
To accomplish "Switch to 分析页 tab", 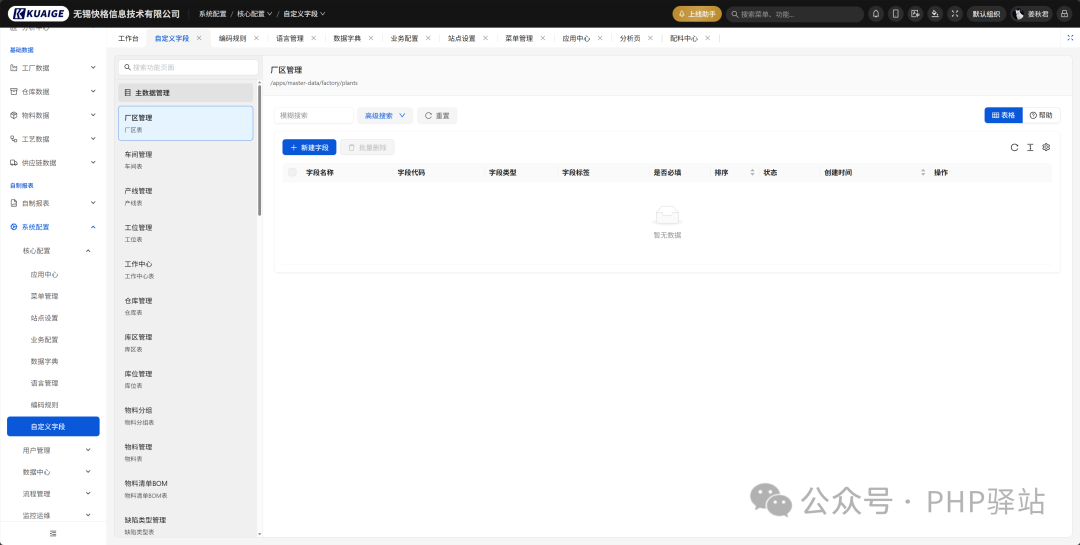I will [x=630, y=39].
